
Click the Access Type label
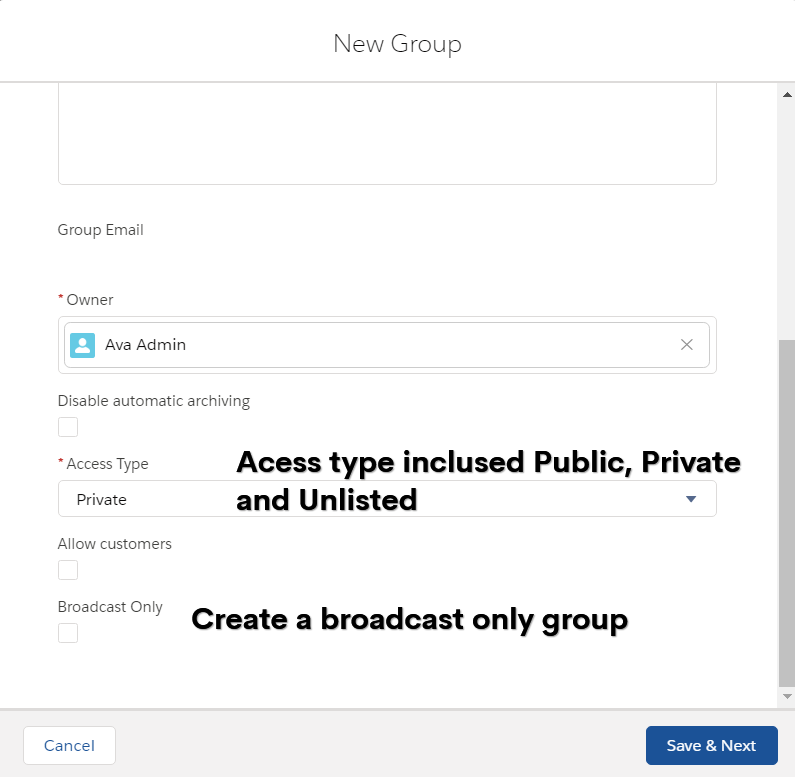point(107,464)
